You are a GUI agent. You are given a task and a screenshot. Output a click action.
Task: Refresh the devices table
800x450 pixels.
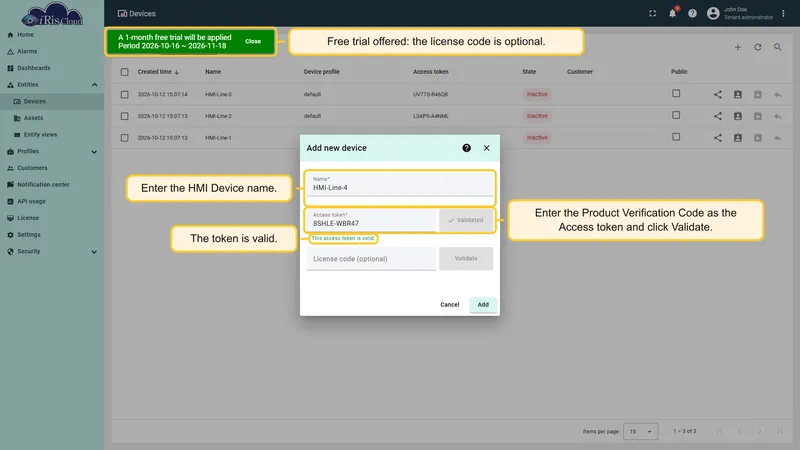(758, 47)
